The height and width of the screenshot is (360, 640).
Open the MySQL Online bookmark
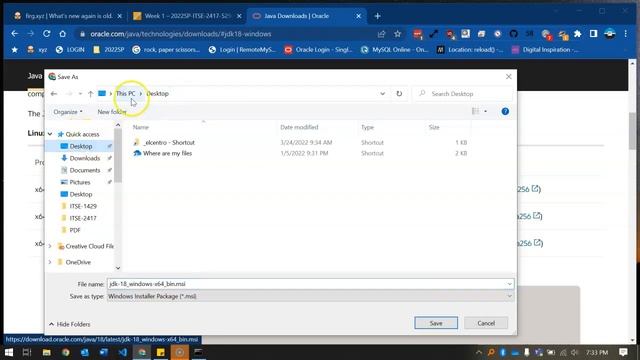395,50
